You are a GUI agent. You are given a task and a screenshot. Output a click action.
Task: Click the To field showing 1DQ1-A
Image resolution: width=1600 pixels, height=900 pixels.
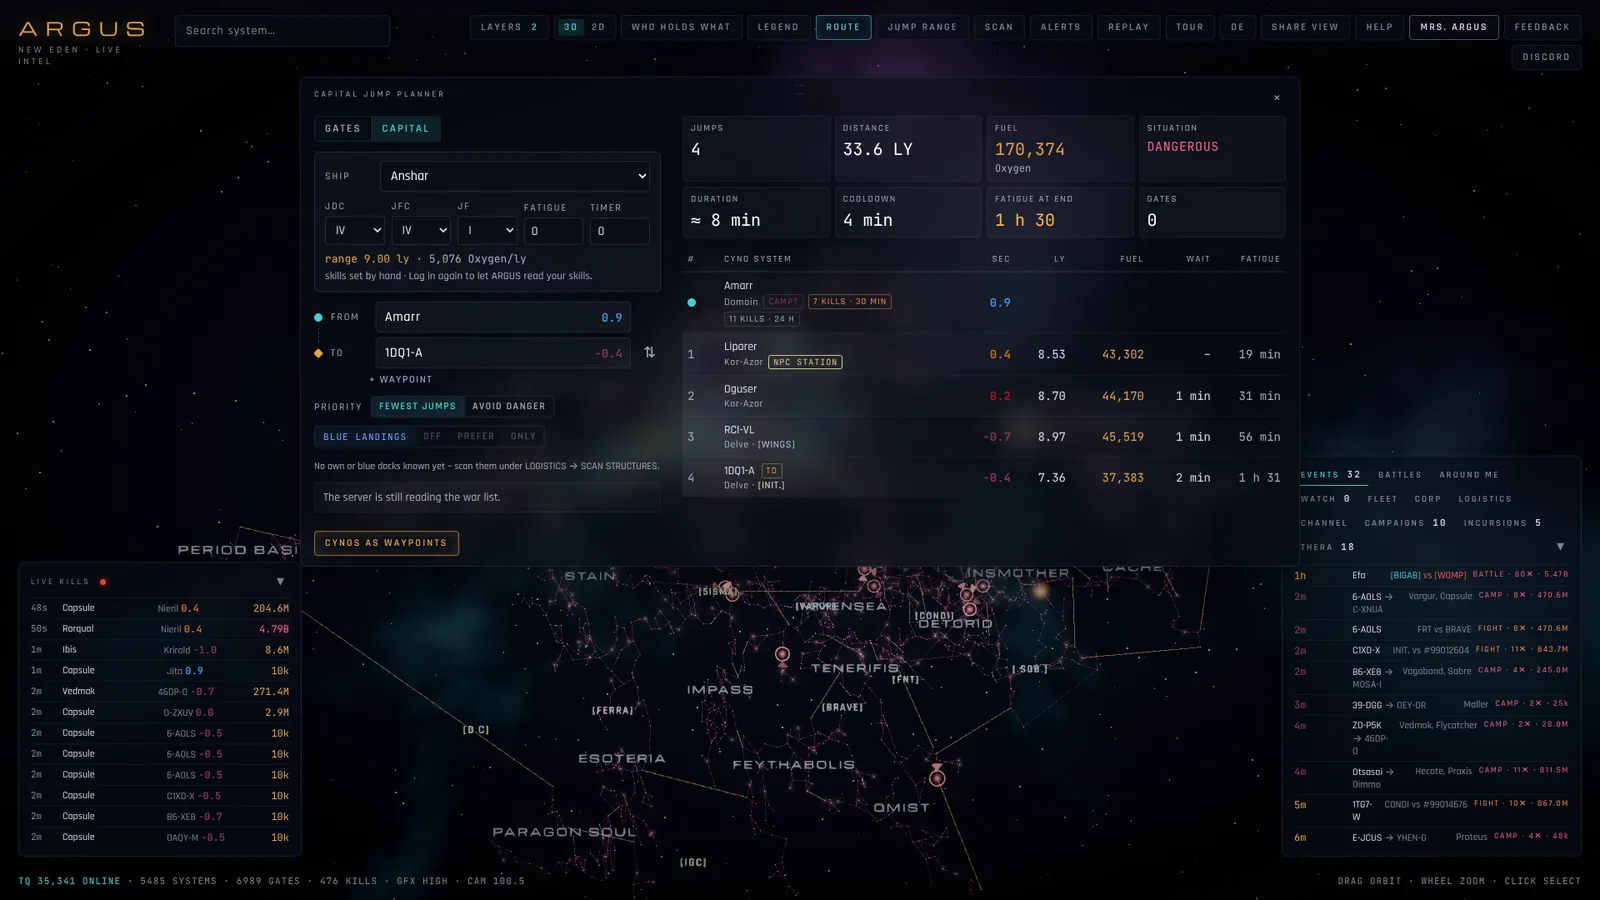(503, 353)
